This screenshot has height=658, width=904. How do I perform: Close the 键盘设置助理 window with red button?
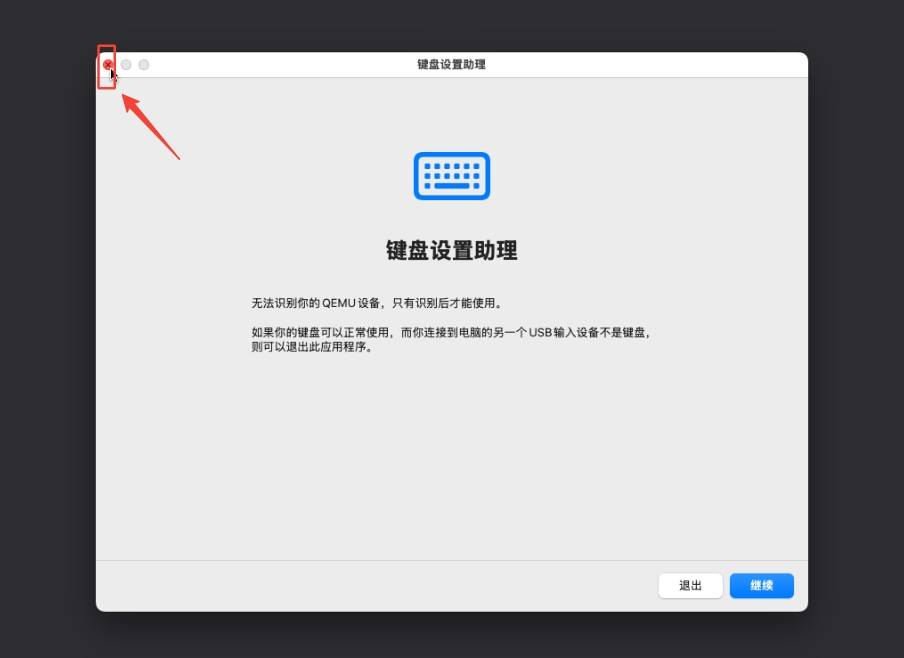click(x=108, y=65)
